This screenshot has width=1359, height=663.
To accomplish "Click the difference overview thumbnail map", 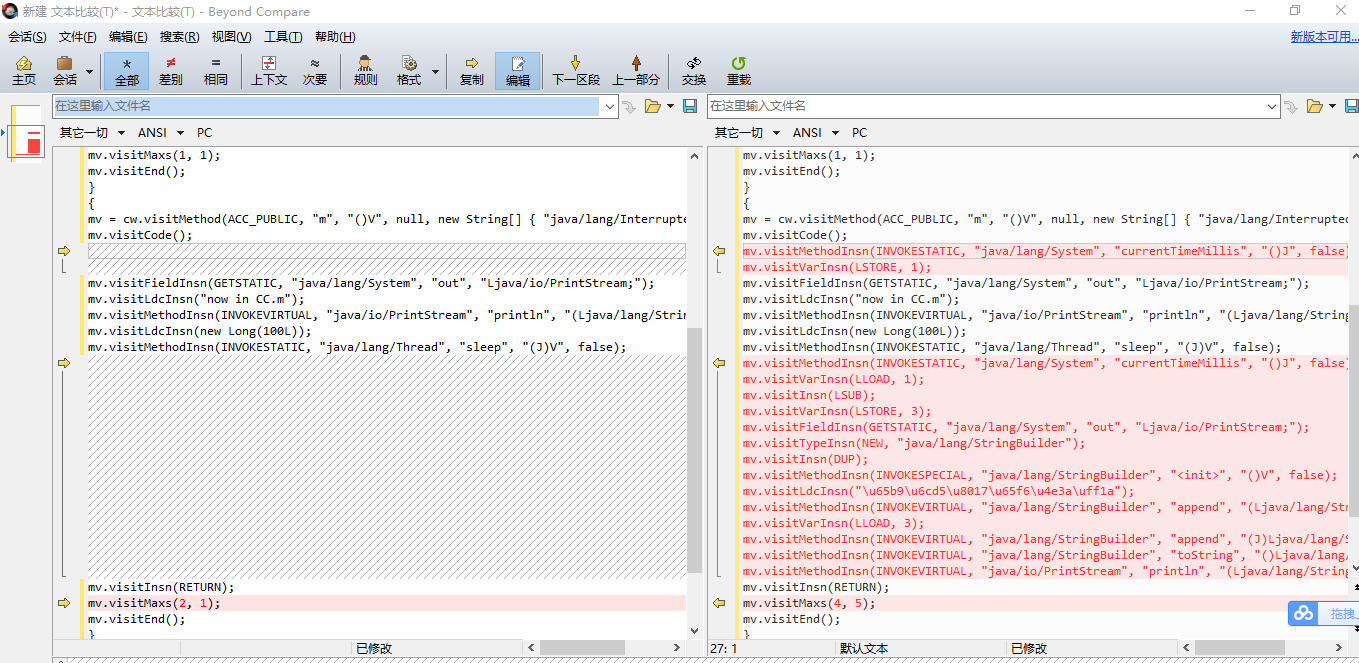I will (26, 136).
